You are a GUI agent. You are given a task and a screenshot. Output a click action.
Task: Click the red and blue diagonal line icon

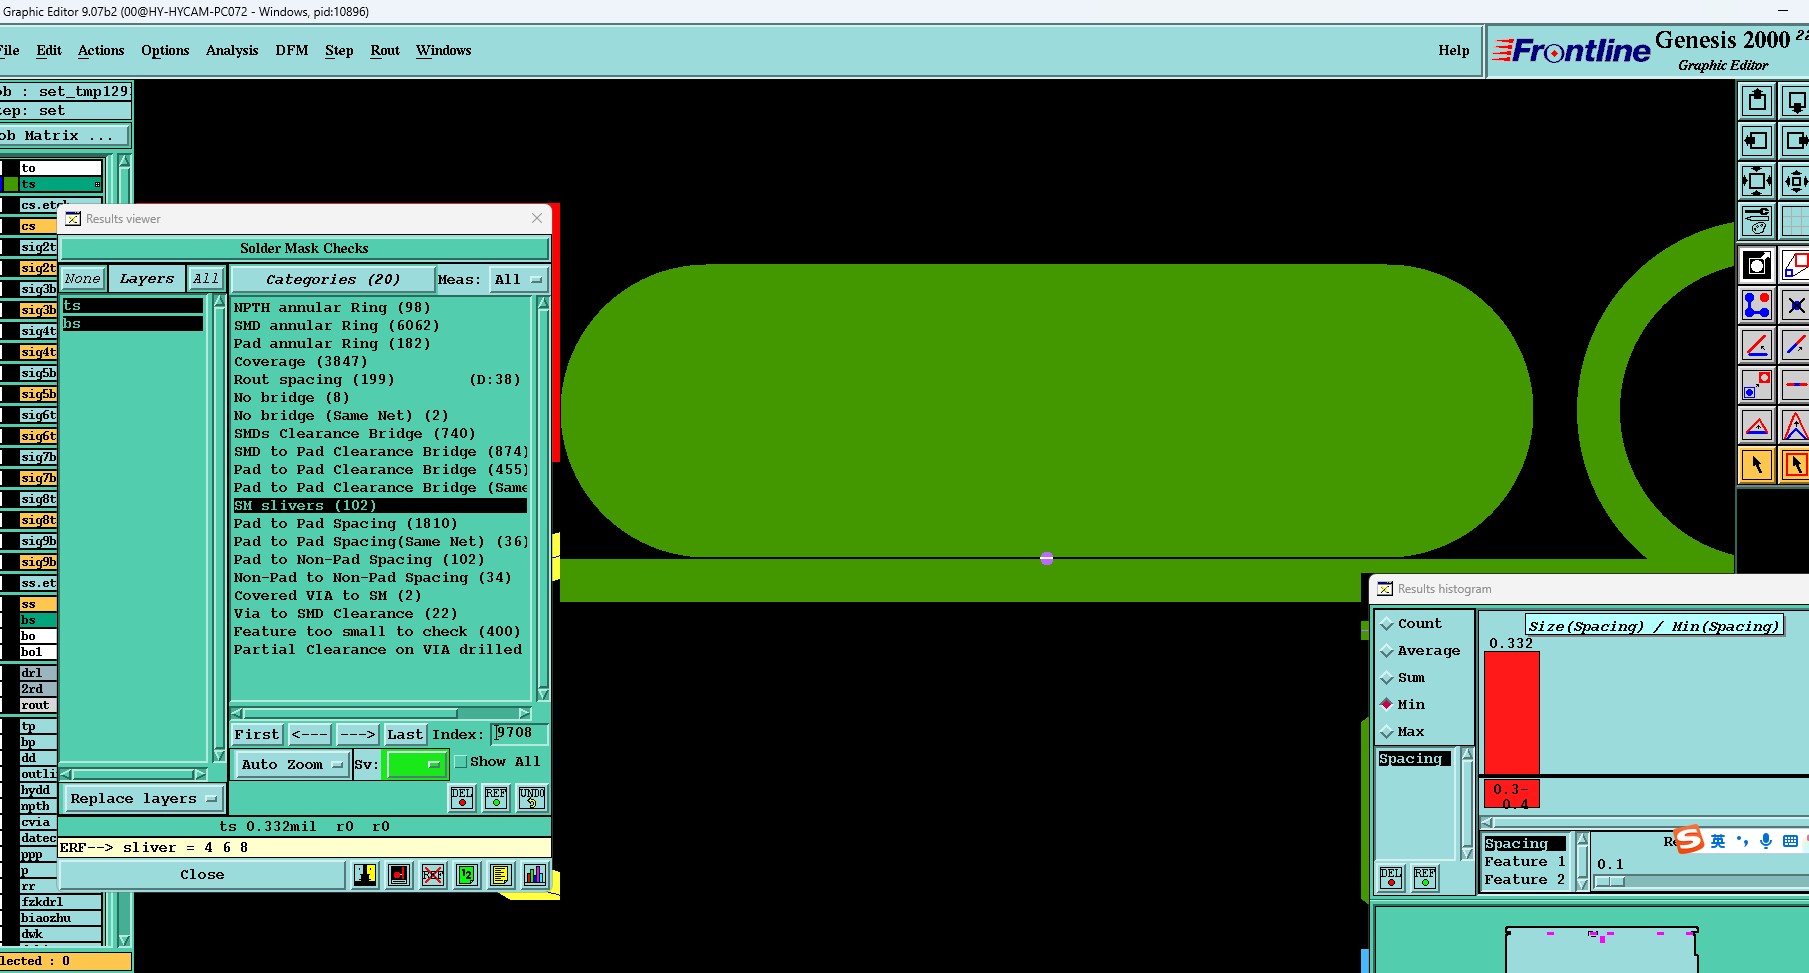point(1795,345)
